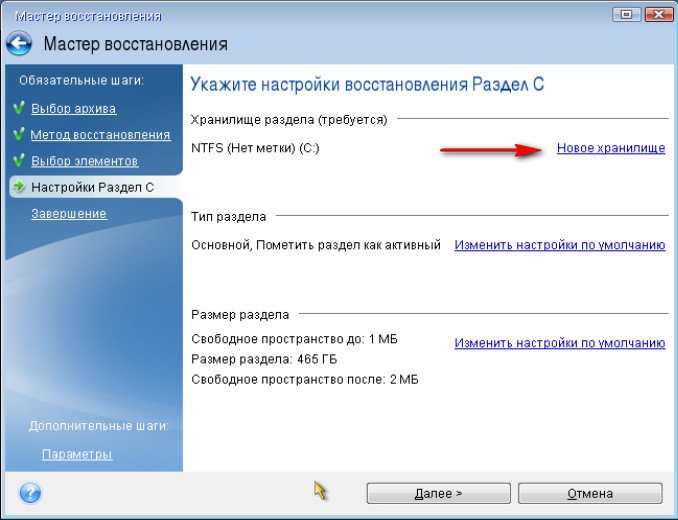Image resolution: width=678 pixels, height=520 pixels.
Task: Select text NTFS (Нет метки) (C:)
Action: (x=255, y=148)
